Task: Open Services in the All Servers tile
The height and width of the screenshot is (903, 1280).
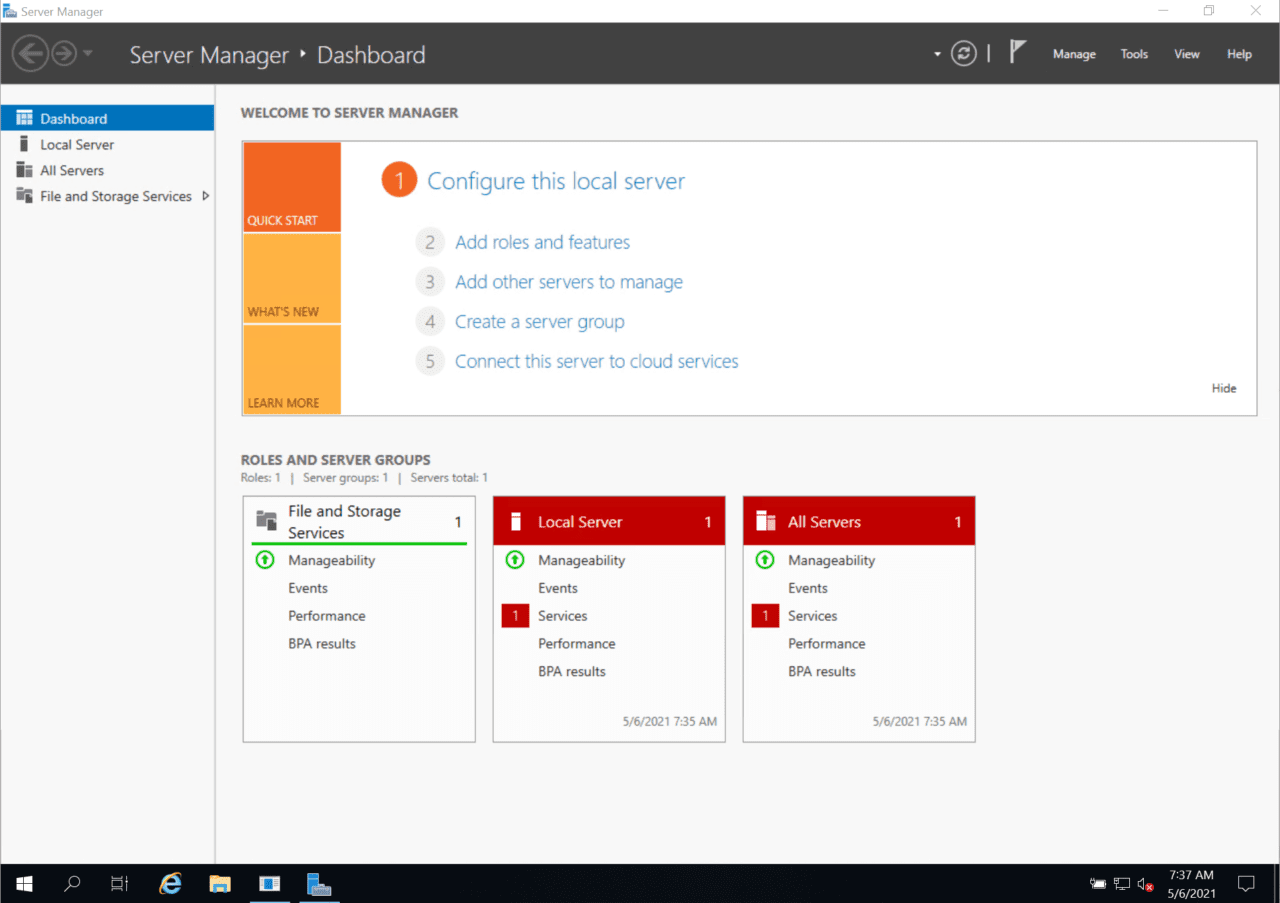Action: click(813, 616)
